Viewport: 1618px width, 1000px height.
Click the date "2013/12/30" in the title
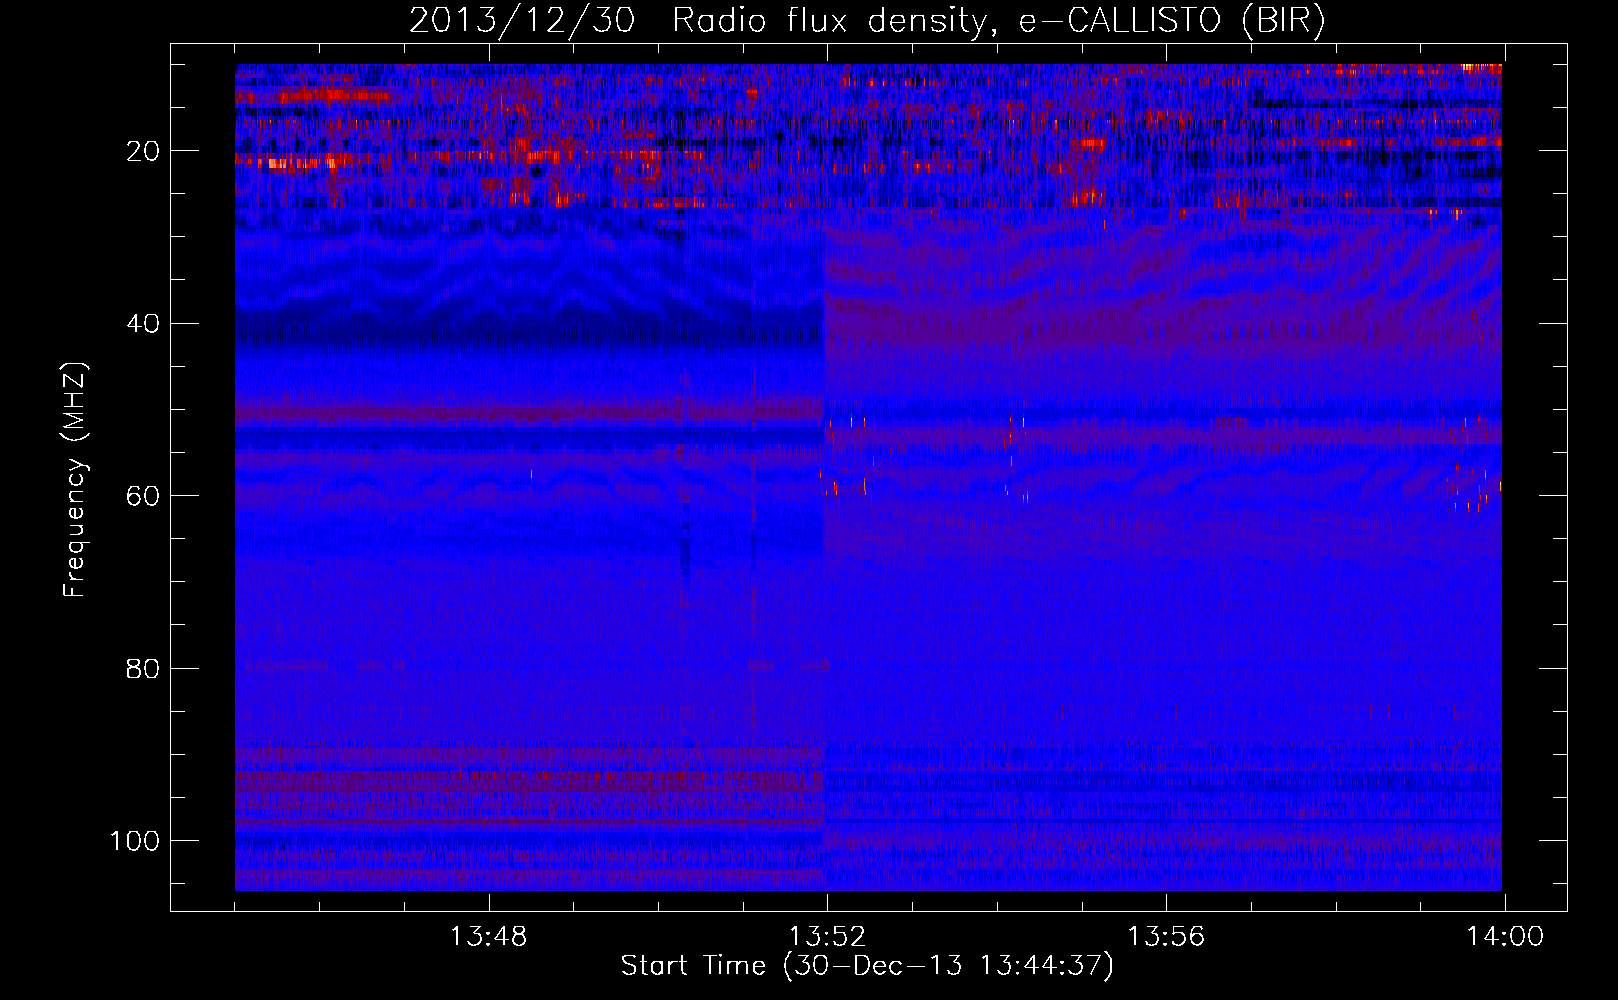522,21
